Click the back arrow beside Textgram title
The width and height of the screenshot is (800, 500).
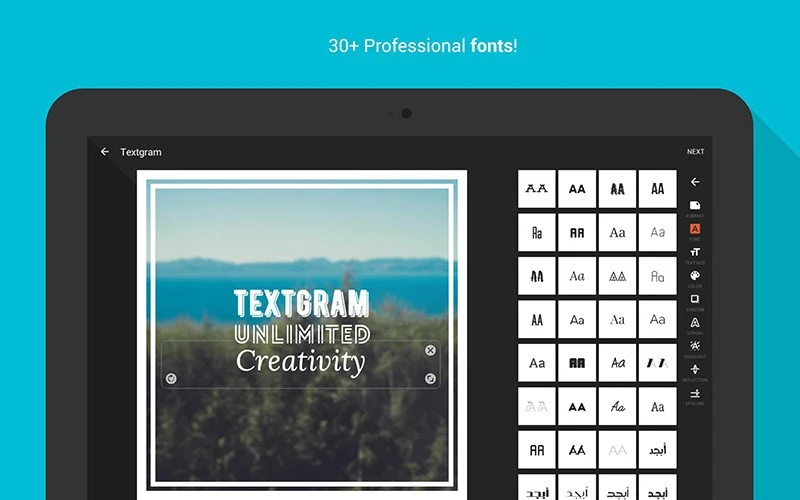pyautogui.click(x=105, y=152)
